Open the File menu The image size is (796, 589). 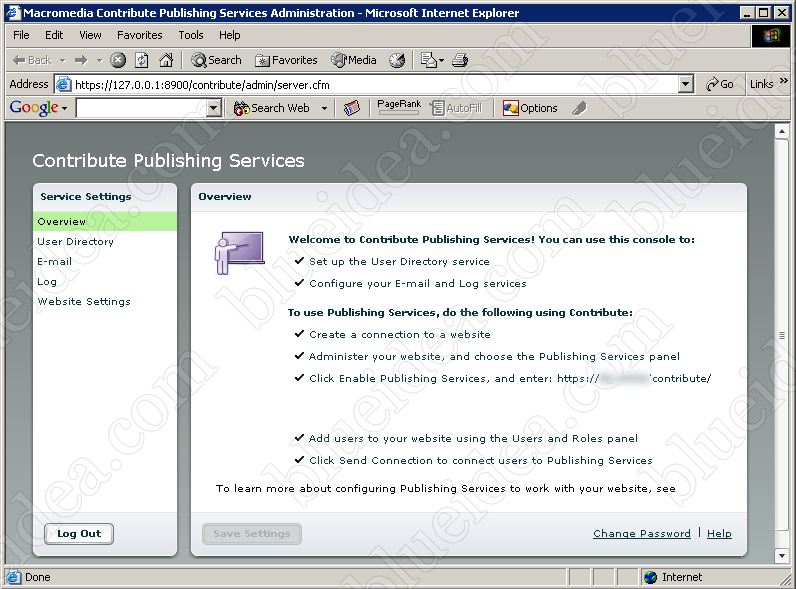pos(21,35)
